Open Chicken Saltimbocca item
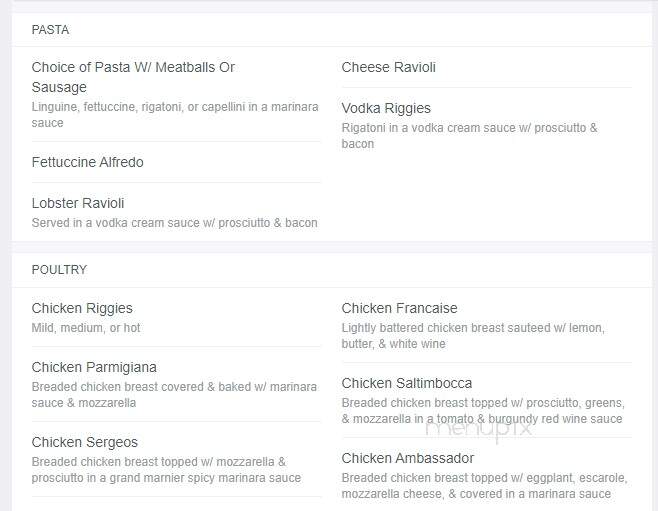 coord(407,383)
